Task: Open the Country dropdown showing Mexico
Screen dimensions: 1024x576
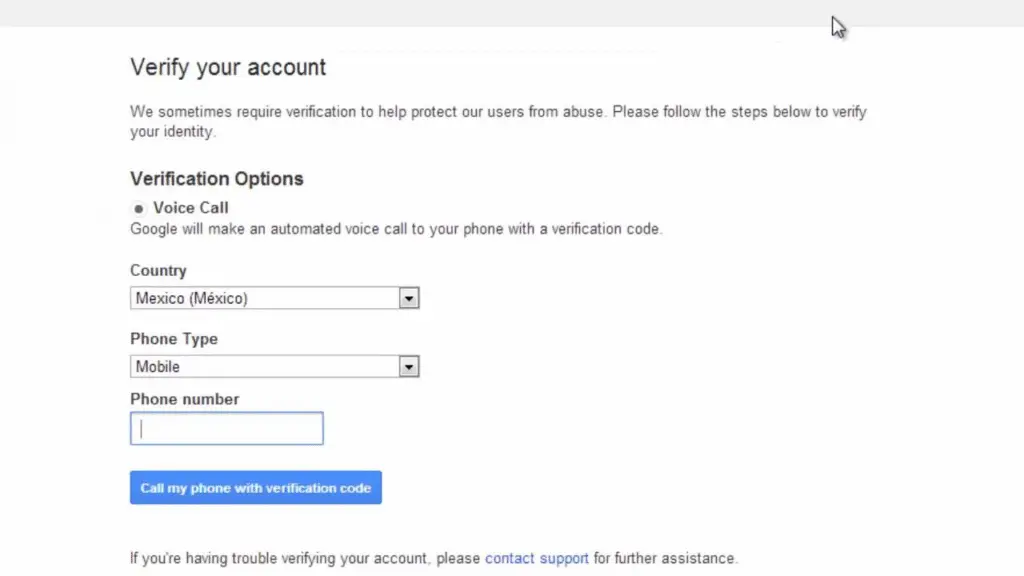Action: coord(274,298)
